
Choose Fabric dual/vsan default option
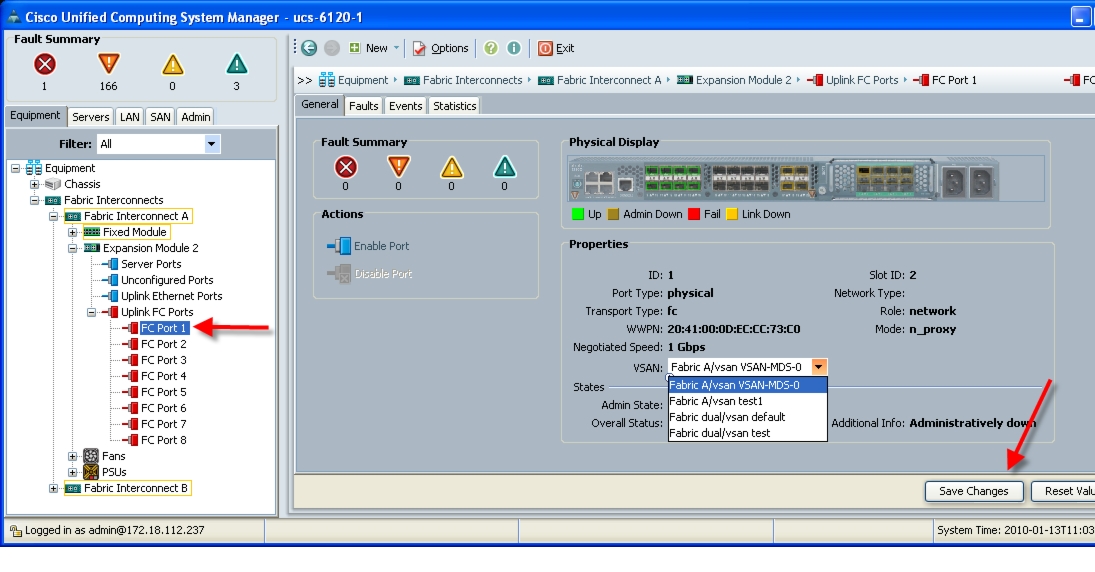(x=748, y=417)
